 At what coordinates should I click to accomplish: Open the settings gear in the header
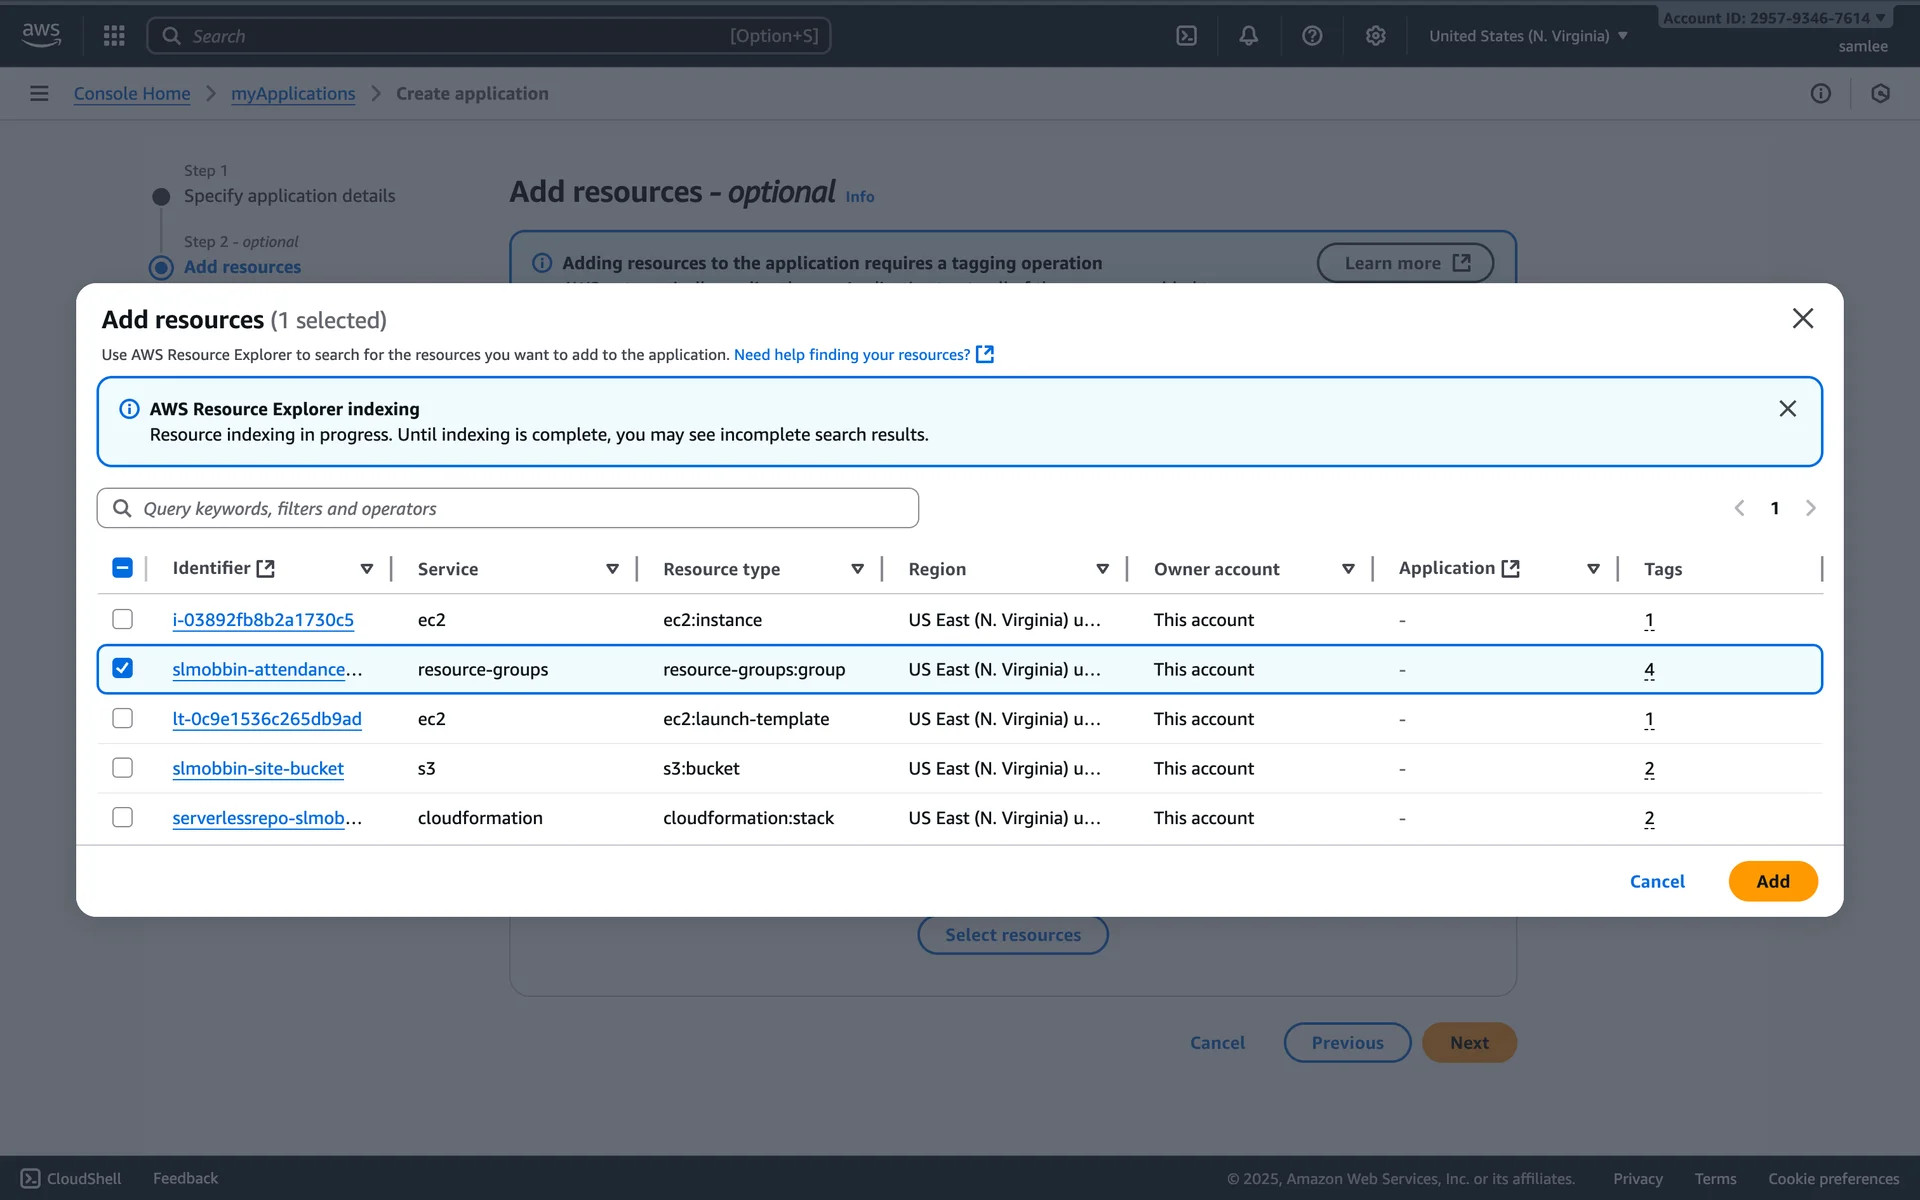click(1375, 36)
